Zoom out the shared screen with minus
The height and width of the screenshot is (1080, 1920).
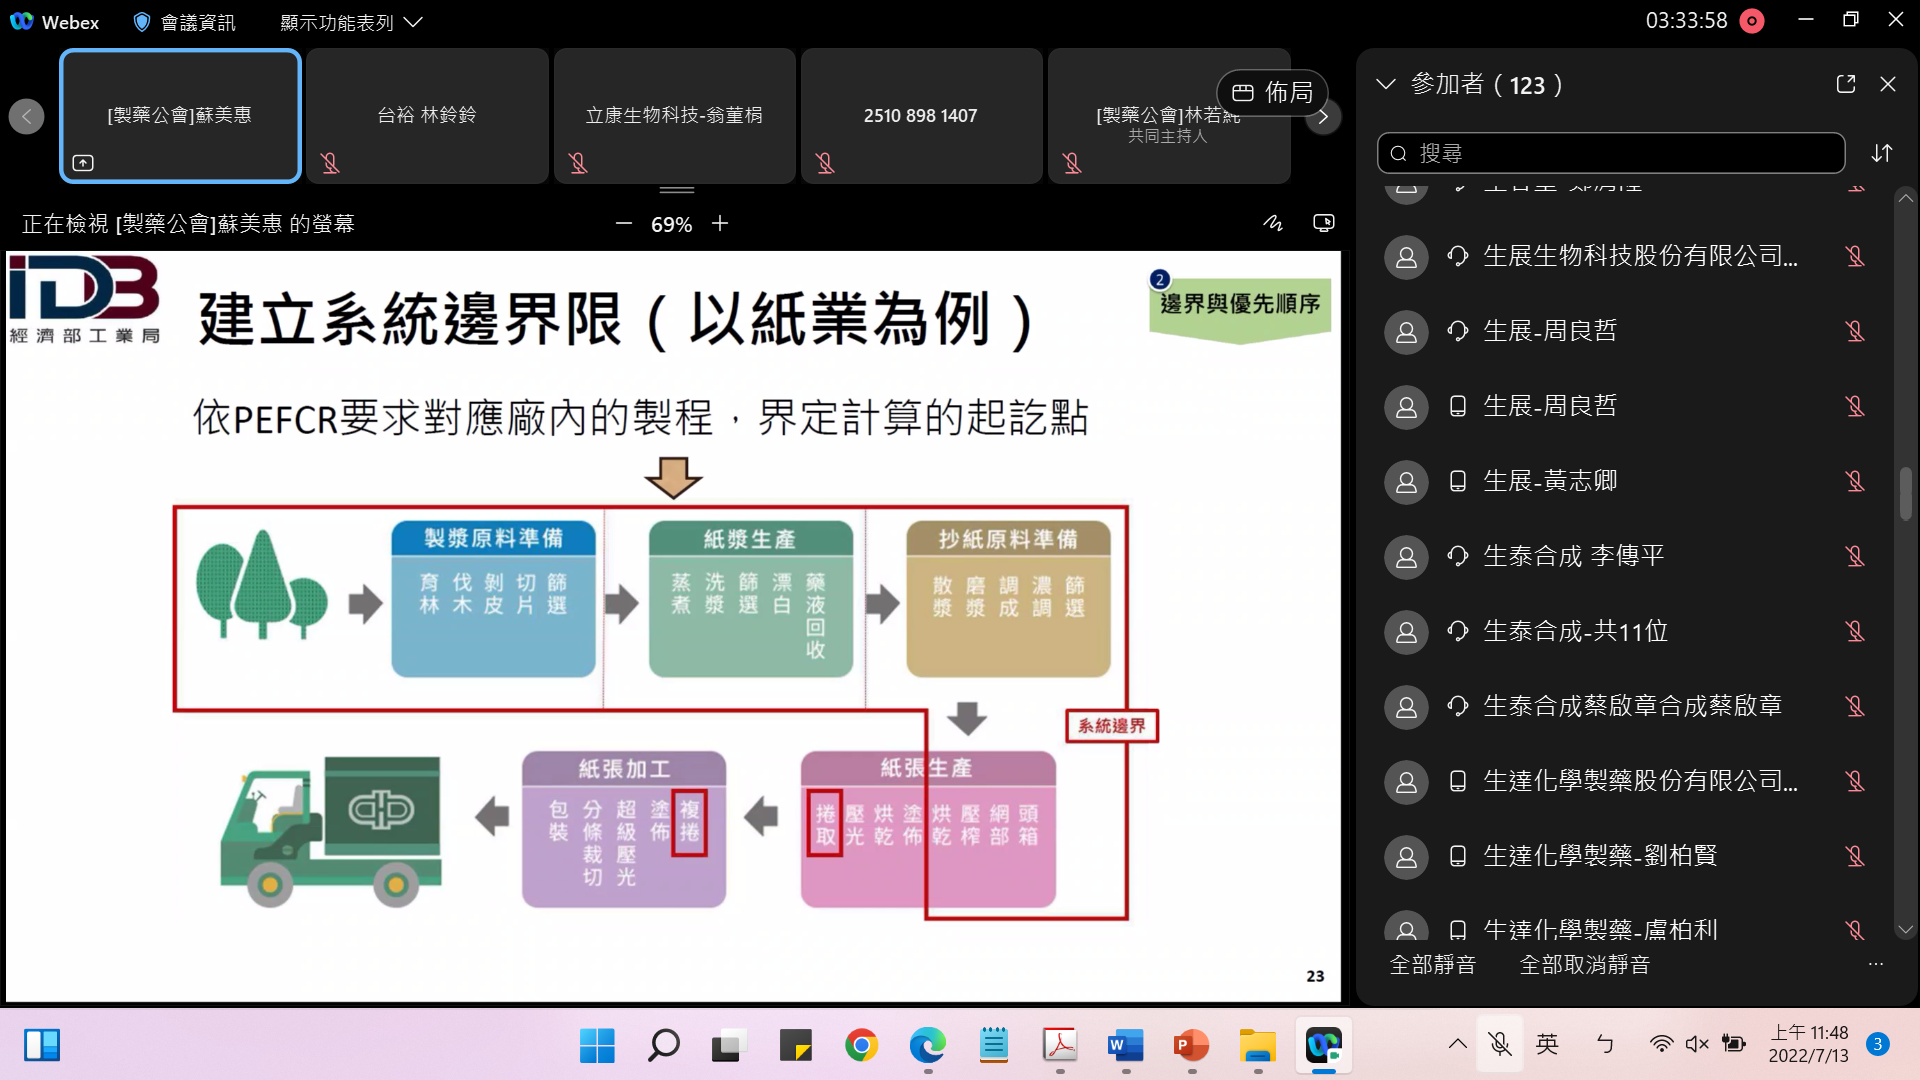(624, 224)
